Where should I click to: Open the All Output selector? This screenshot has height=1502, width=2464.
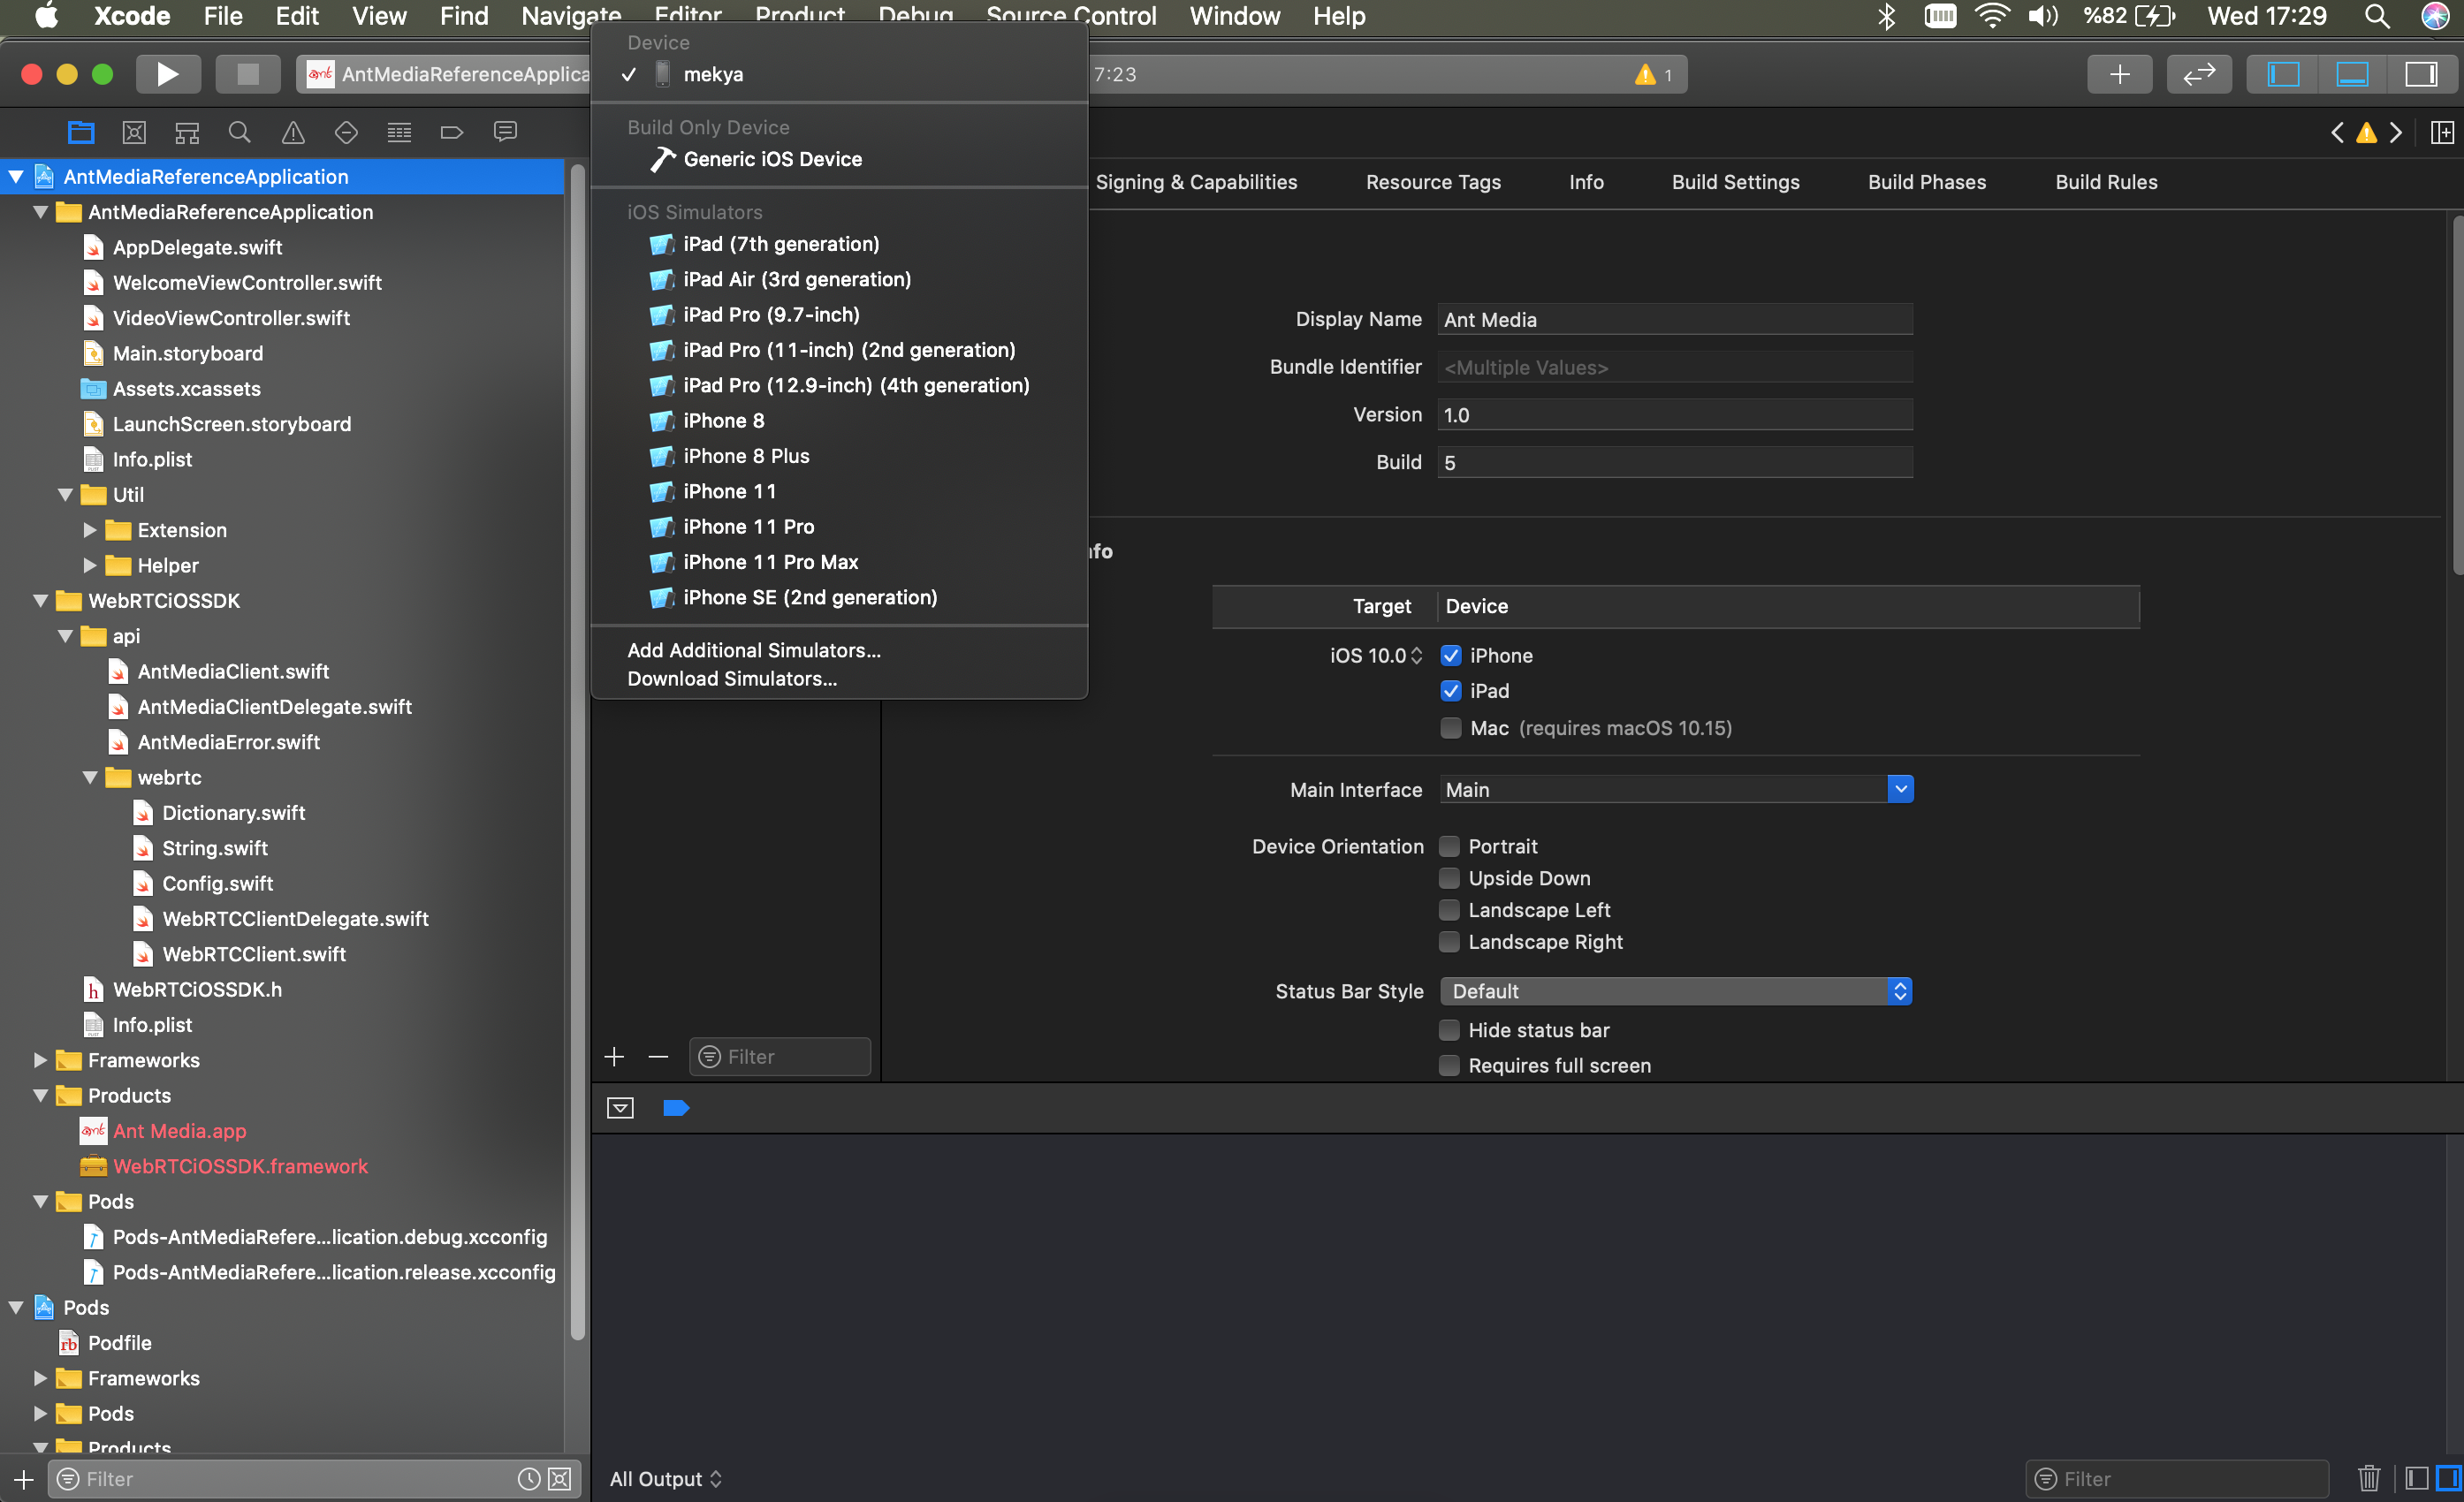666,1478
